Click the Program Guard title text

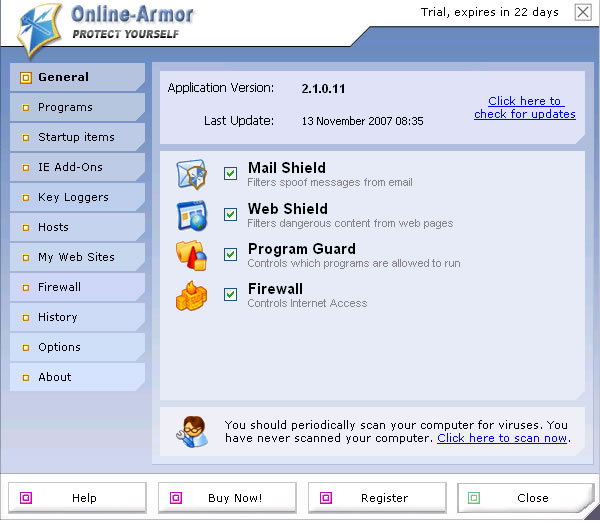tap(302, 249)
